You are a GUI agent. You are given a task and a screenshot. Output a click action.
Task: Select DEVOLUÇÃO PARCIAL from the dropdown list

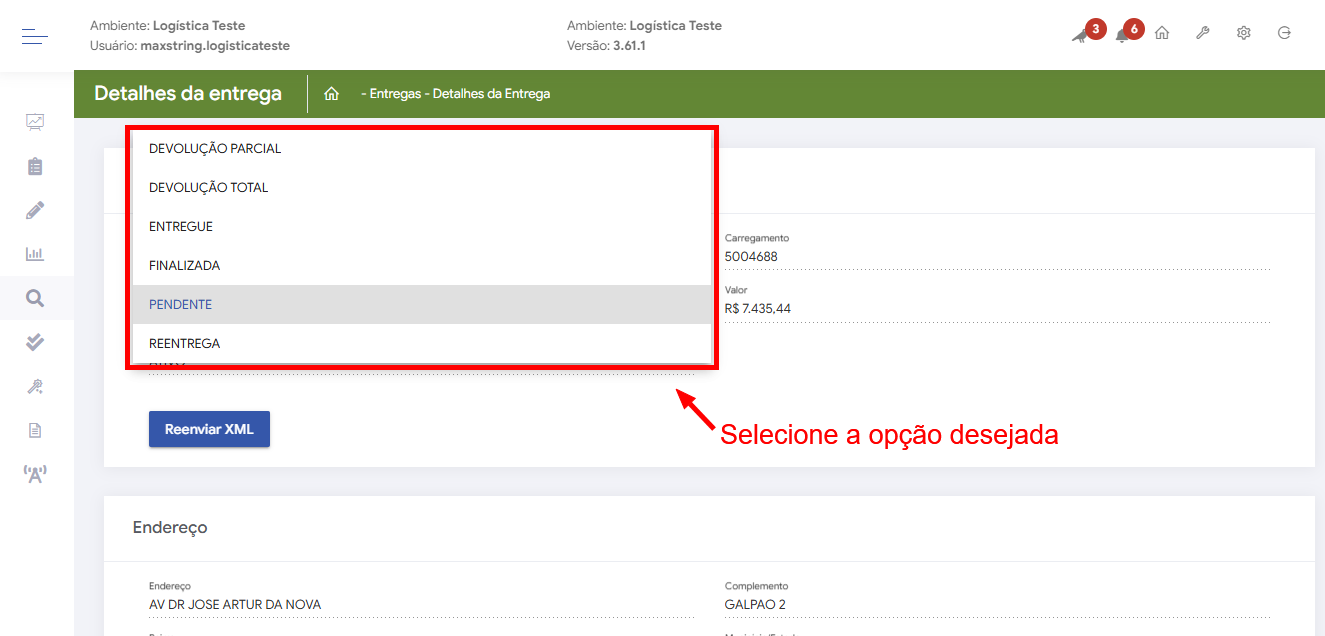click(x=422, y=148)
